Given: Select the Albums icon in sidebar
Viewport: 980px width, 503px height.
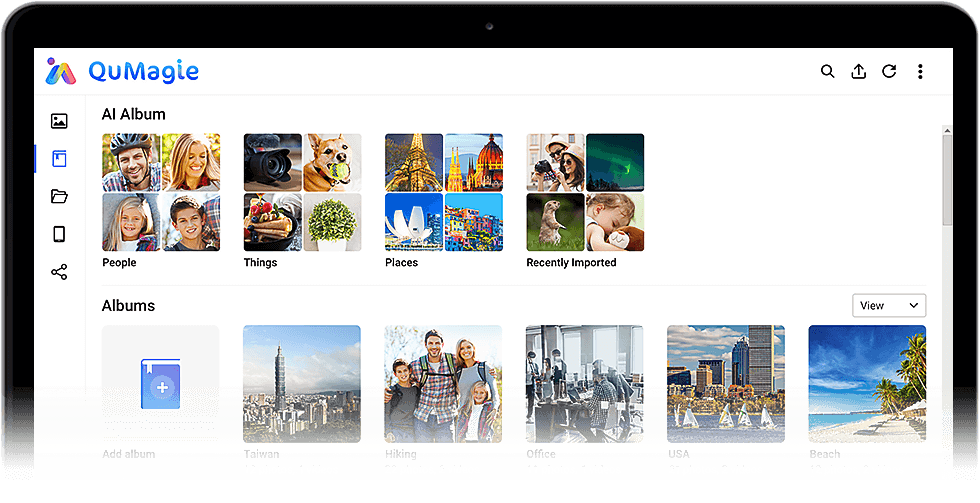Looking at the screenshot, I should [x=59, y=159].
